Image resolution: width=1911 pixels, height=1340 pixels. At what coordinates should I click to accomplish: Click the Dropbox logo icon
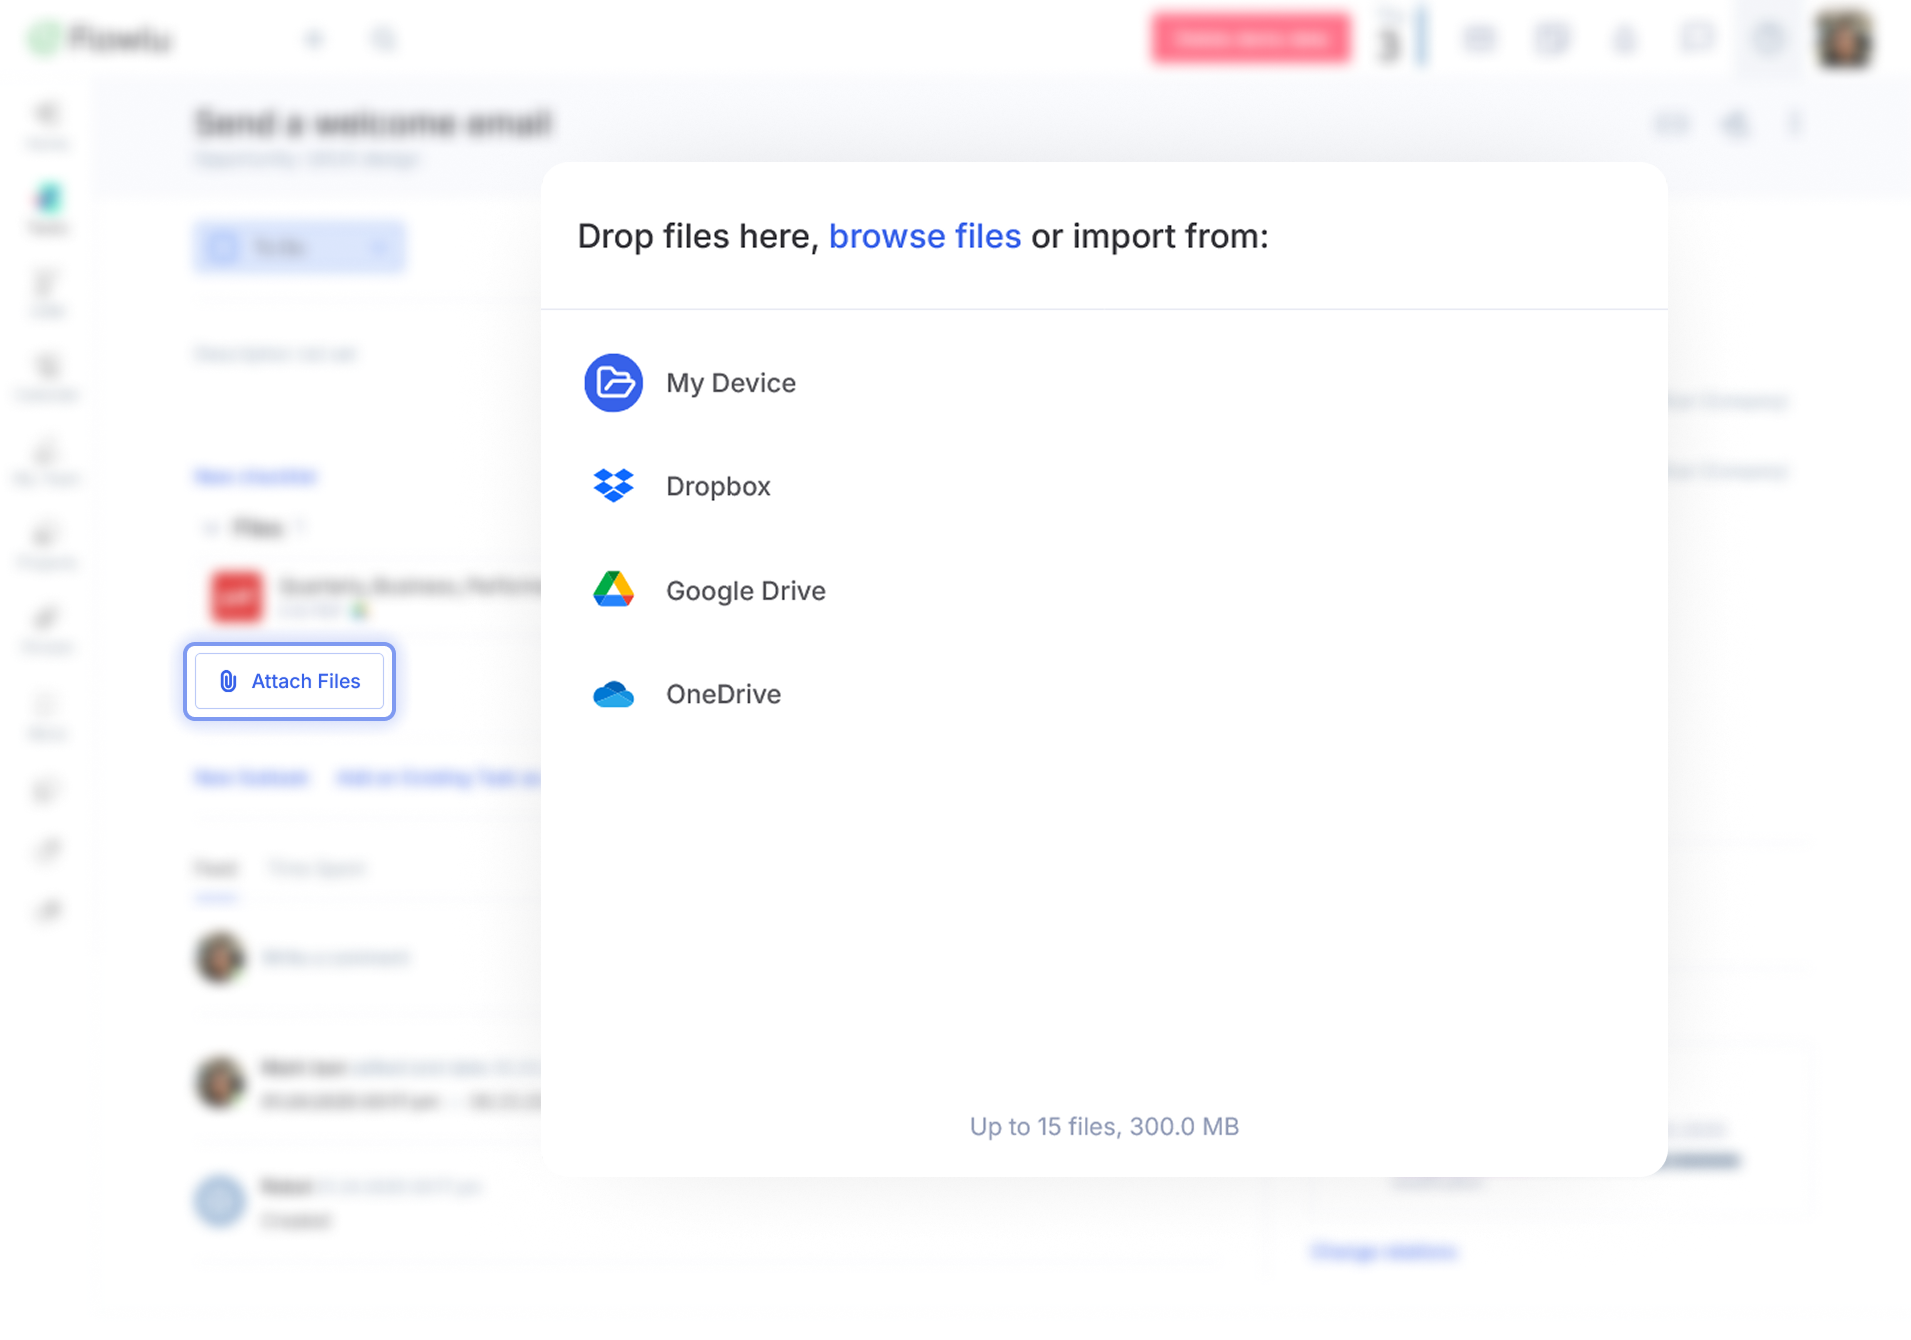(613, 486)
